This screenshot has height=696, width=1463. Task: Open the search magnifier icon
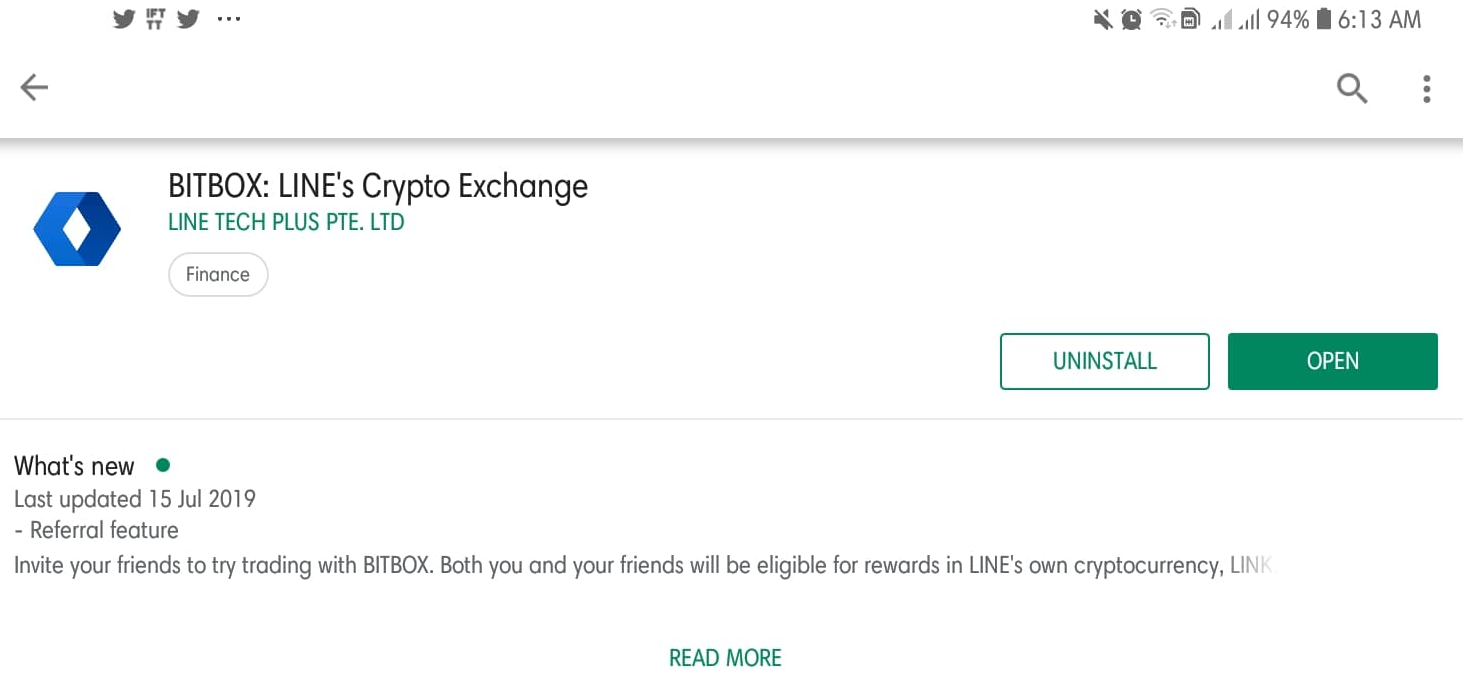pos(1352,88)
